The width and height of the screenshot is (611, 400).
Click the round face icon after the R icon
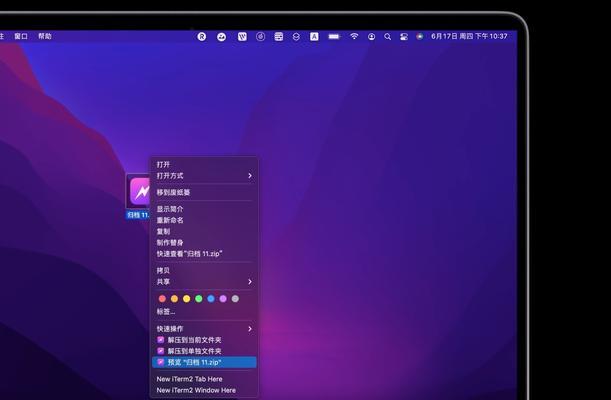tap(221, 37)
